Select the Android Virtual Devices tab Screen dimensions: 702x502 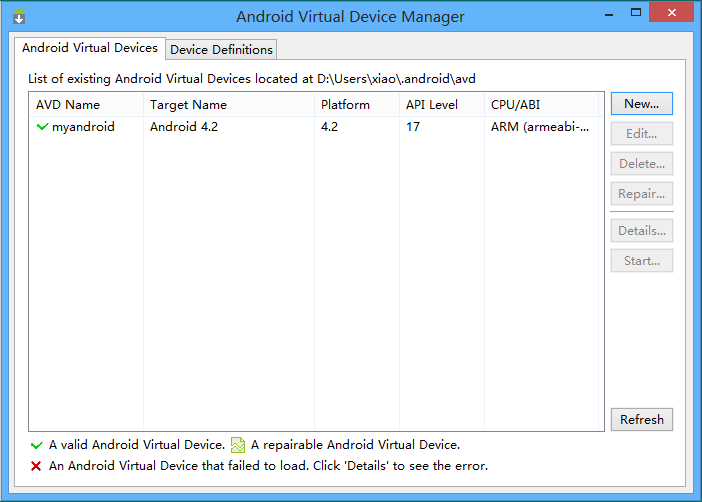pyautogui.click(x=90, y=47)
